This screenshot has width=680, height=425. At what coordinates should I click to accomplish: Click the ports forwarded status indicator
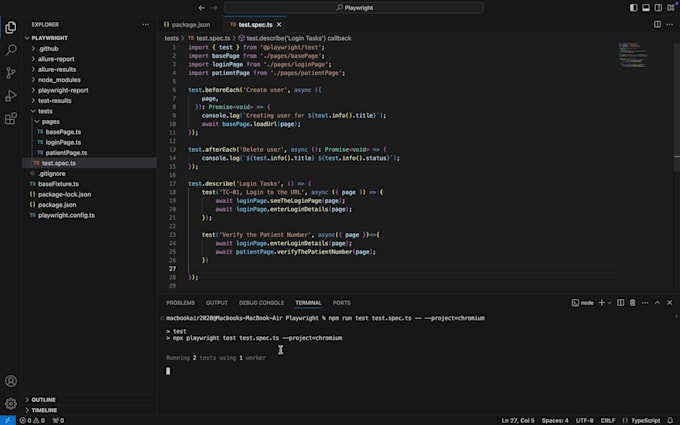[x=58, y=420]
